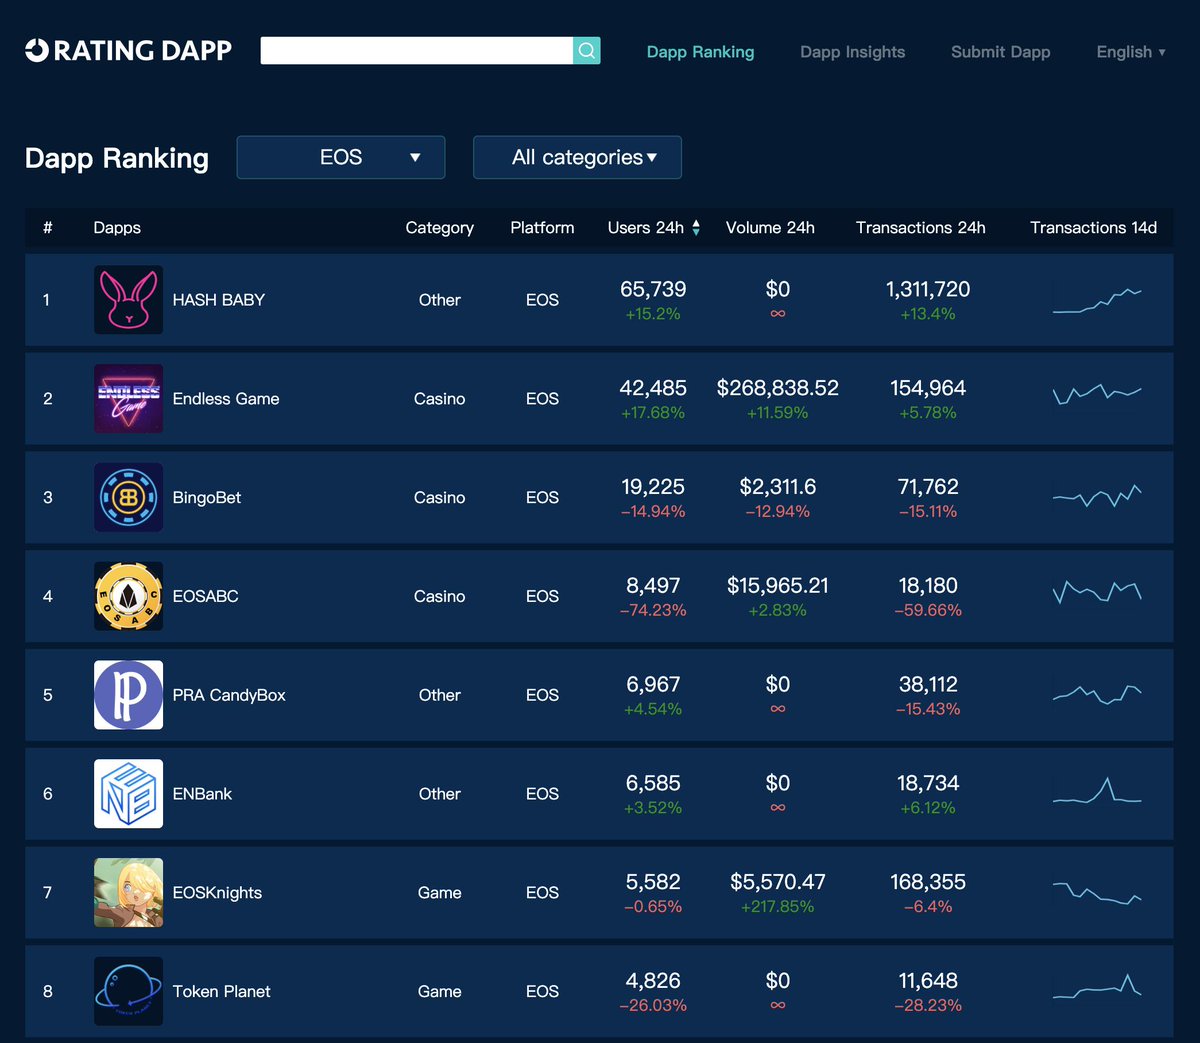Click the ENBank cube icon
Viewport: 1200px width, 1043px height.
pyautogui.click(x=128, y=794)
